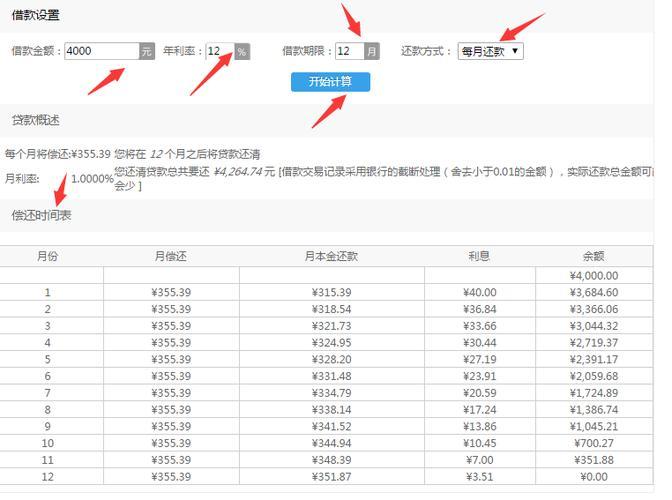Click the 年利率 input field with 12
Viewport: 672px width, 500px height.
point(220,51)
